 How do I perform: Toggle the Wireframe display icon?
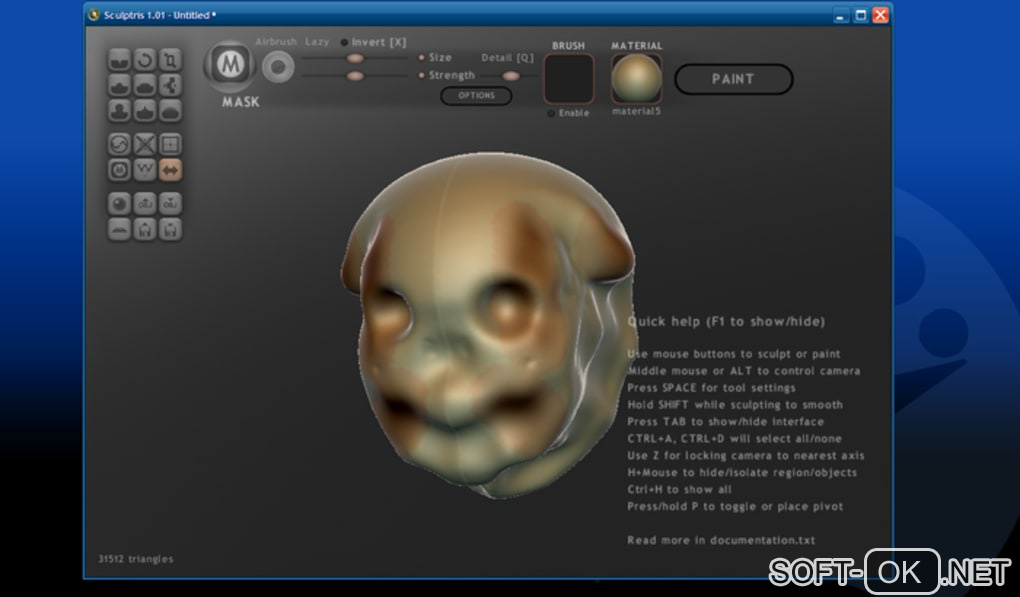click(145, 170)
